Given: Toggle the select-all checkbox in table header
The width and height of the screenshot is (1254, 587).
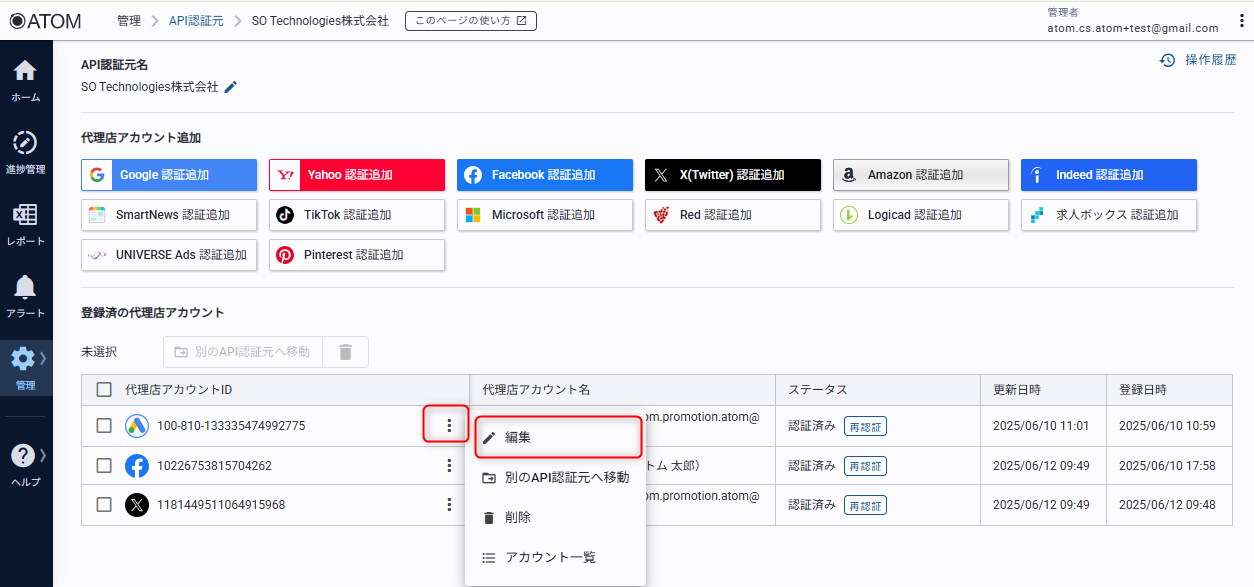Looking at the screenshot, I should pos(104,390).
